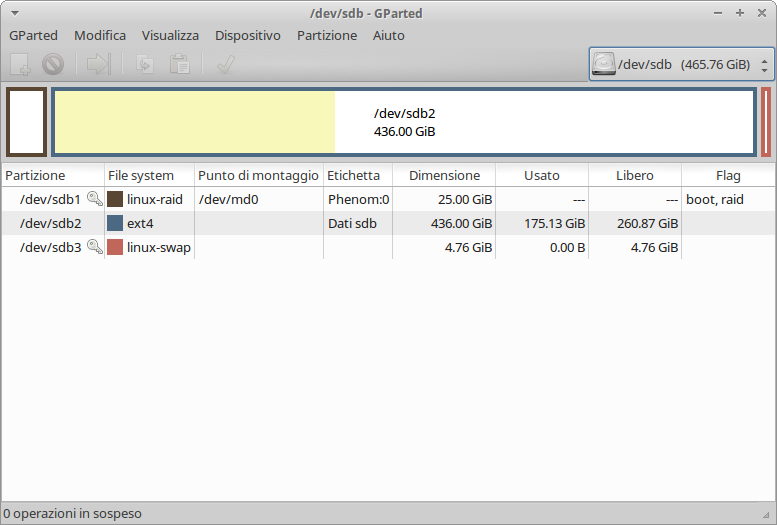Click the Delete partition toolbar icon
The width and height of the screenshot is (777, 525).
point(53,65)
